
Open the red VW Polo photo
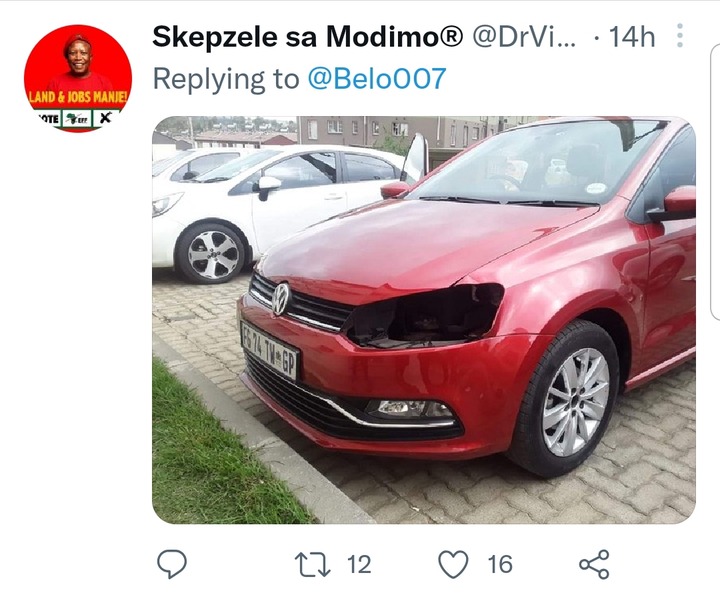(x=424, y=320)
